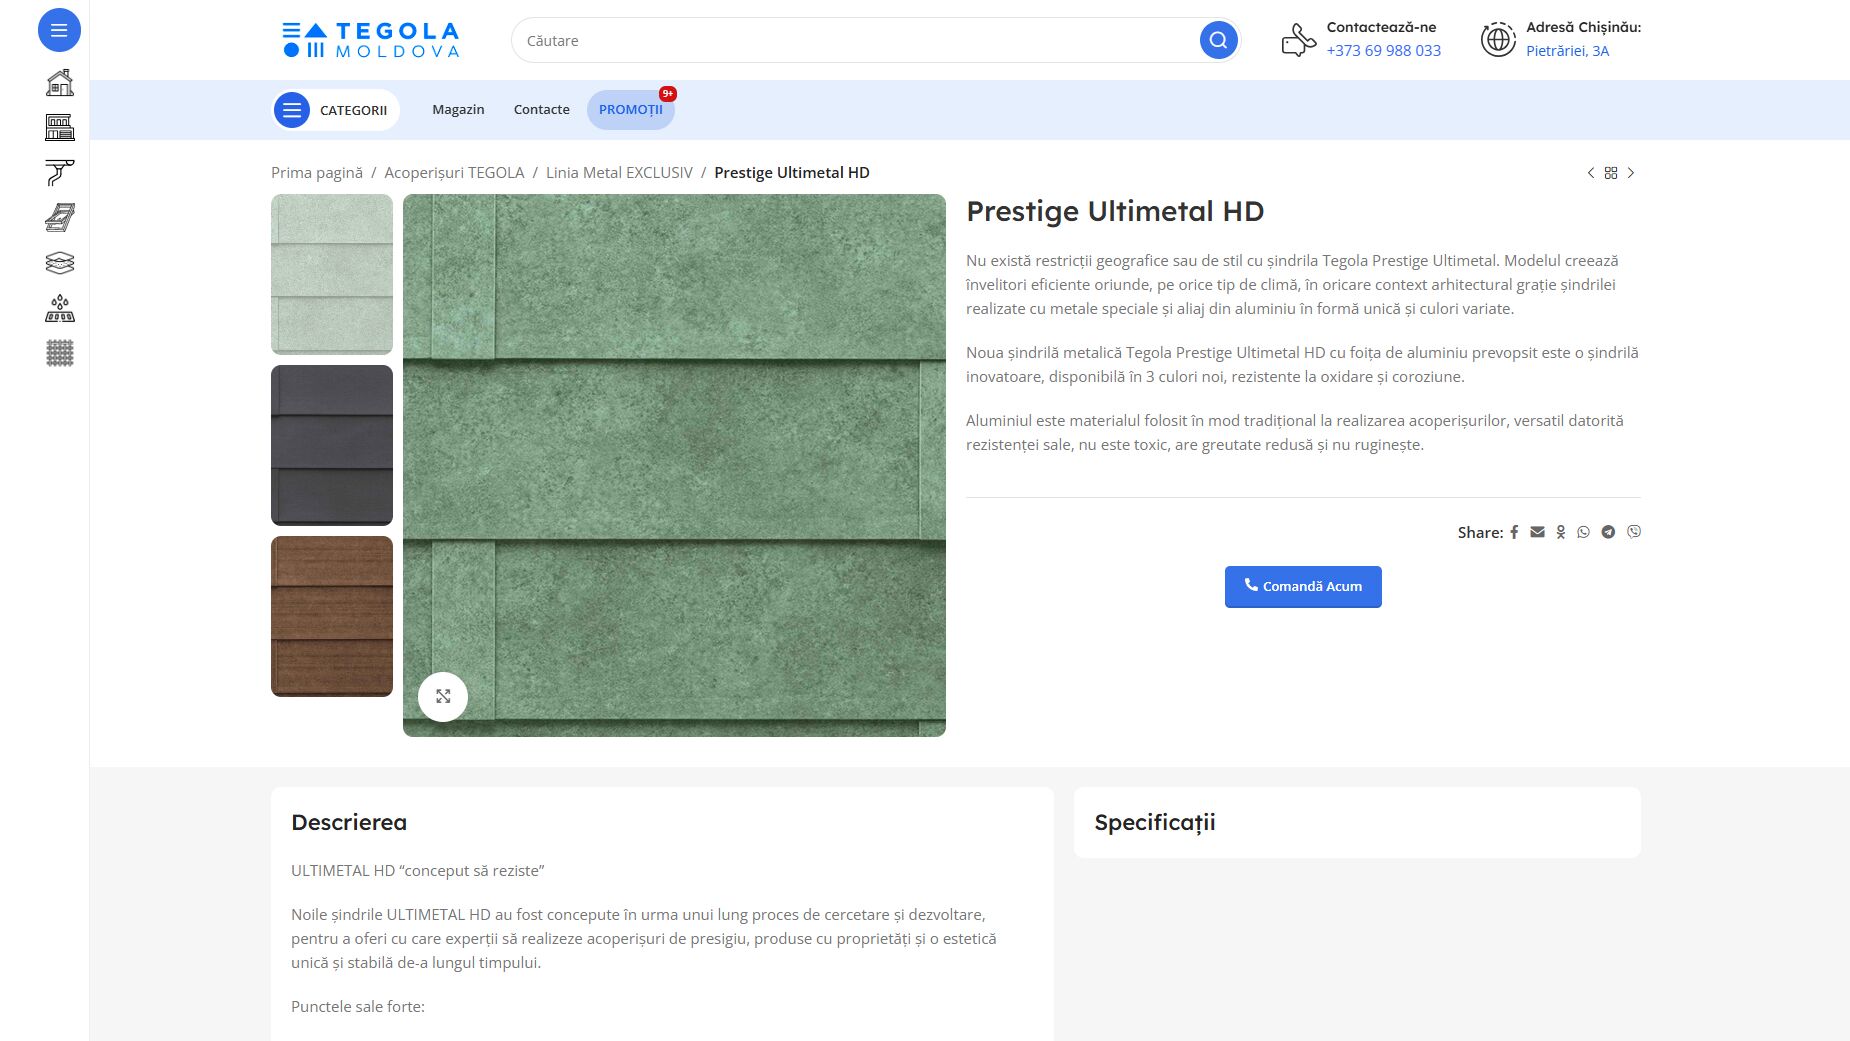
Task: Click the 'Share:' label
Action: pos(1480,532)
